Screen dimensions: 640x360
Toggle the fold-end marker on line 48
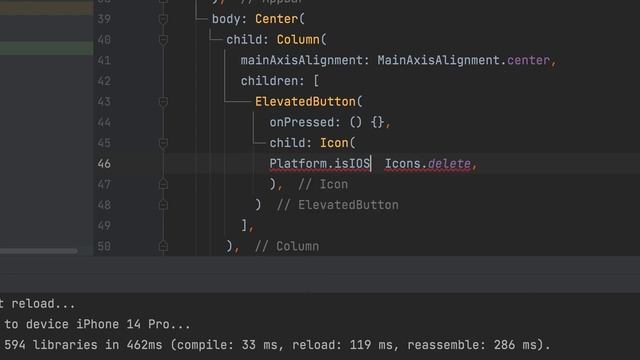click(x=163, y=205)
